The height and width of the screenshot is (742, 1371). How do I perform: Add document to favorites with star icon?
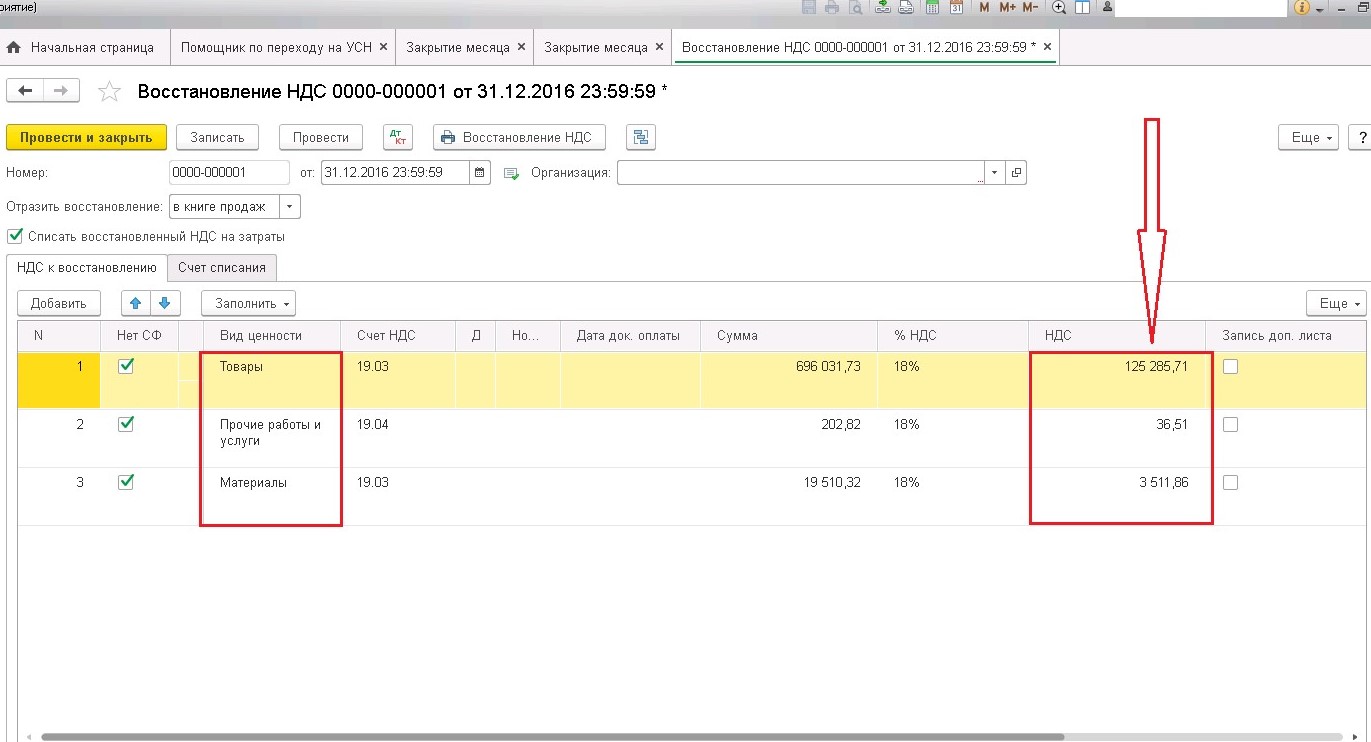109,92
